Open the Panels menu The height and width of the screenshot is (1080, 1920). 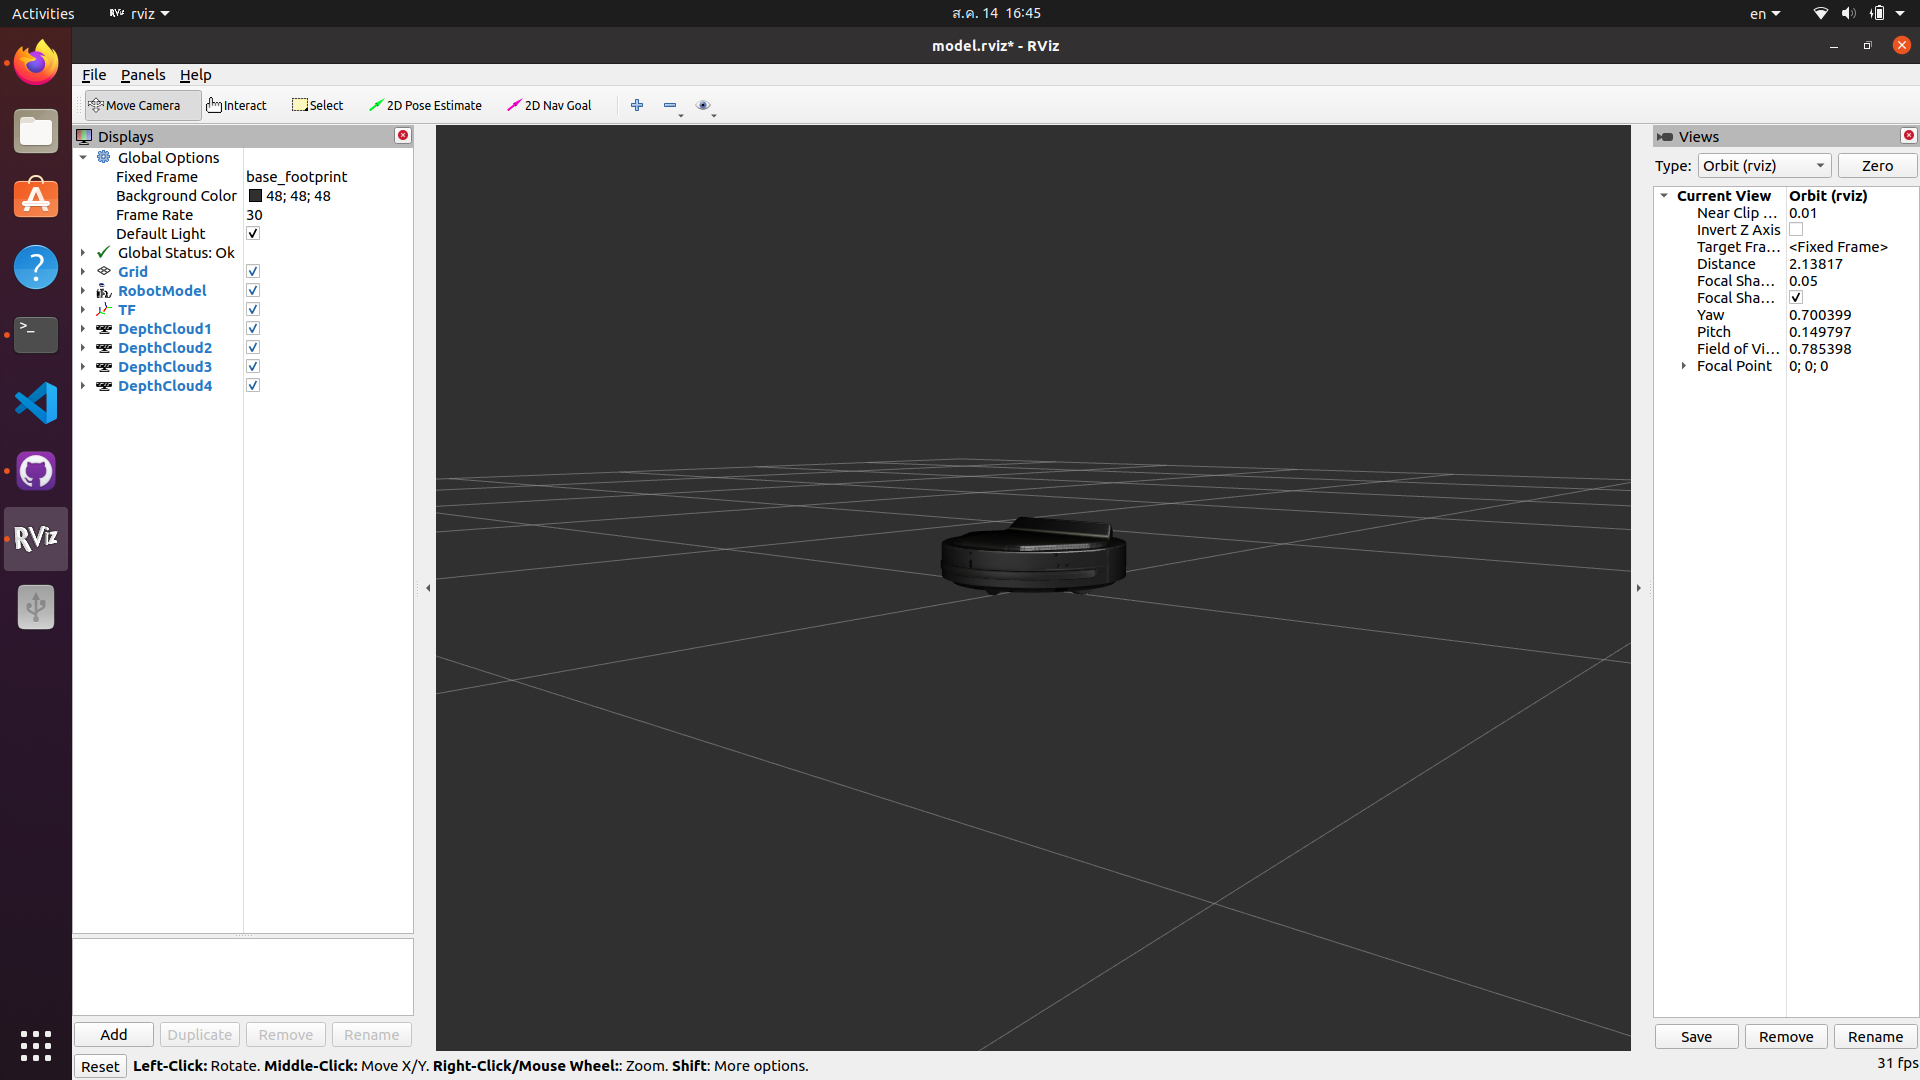pyautogui.click(x=143, y=74)
